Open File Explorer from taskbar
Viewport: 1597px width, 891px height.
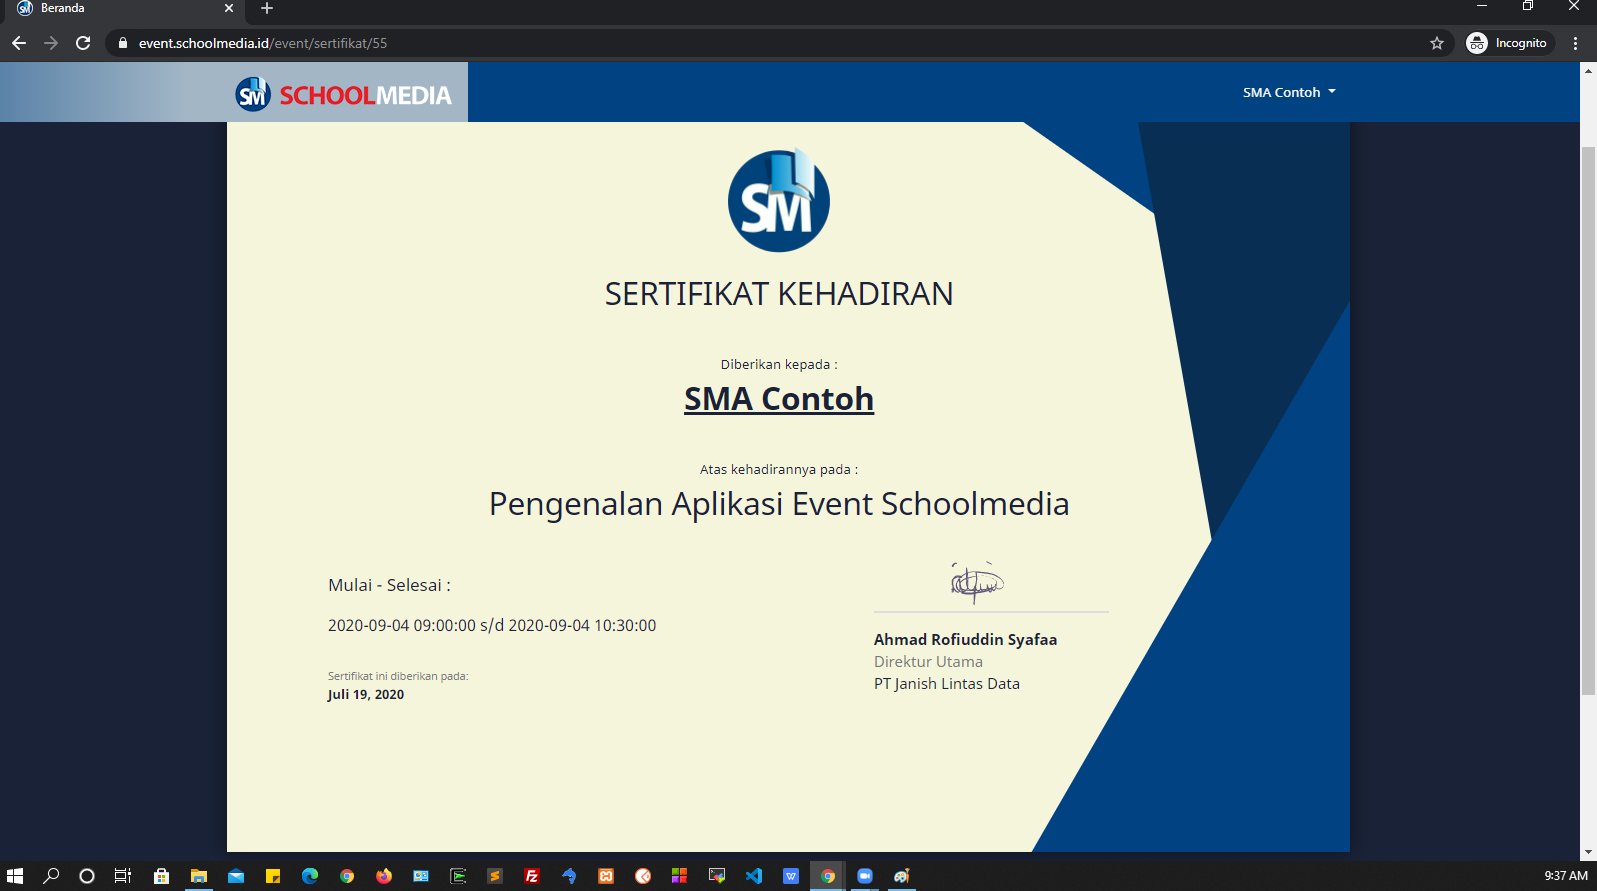point(199,876)
